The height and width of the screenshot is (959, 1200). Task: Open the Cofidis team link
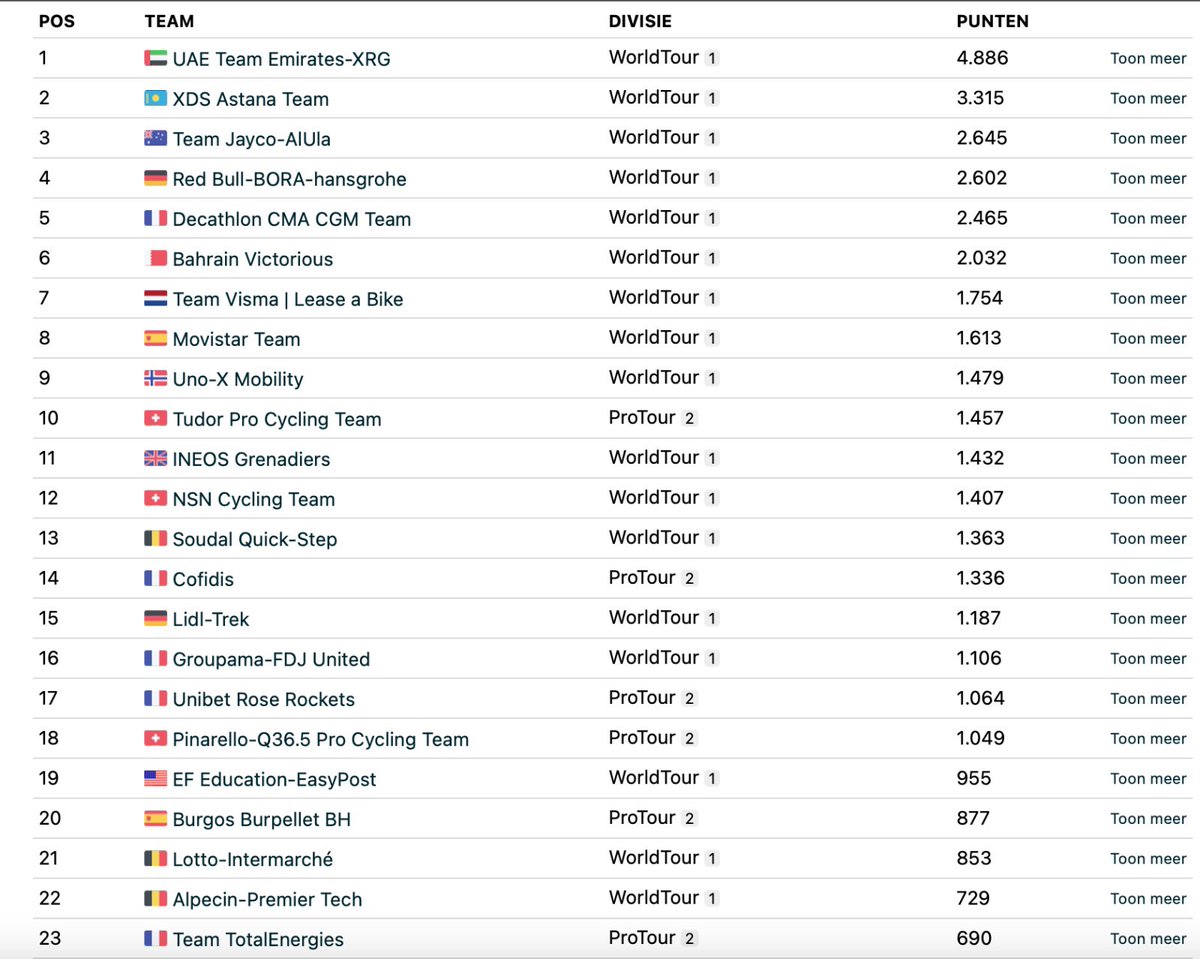[203, 579]
